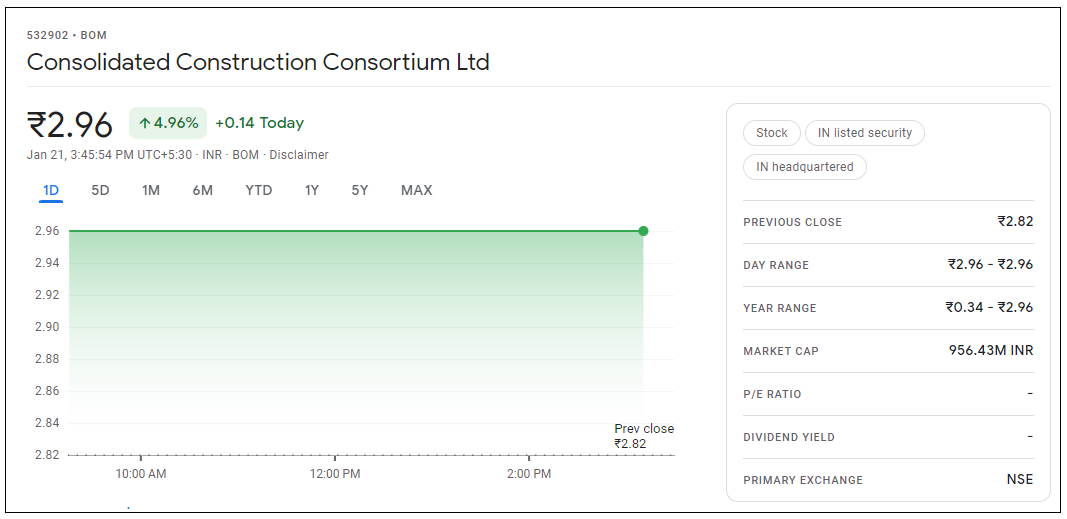Click the PRIMARY EXCHANGE label

(x=803, y=480)
